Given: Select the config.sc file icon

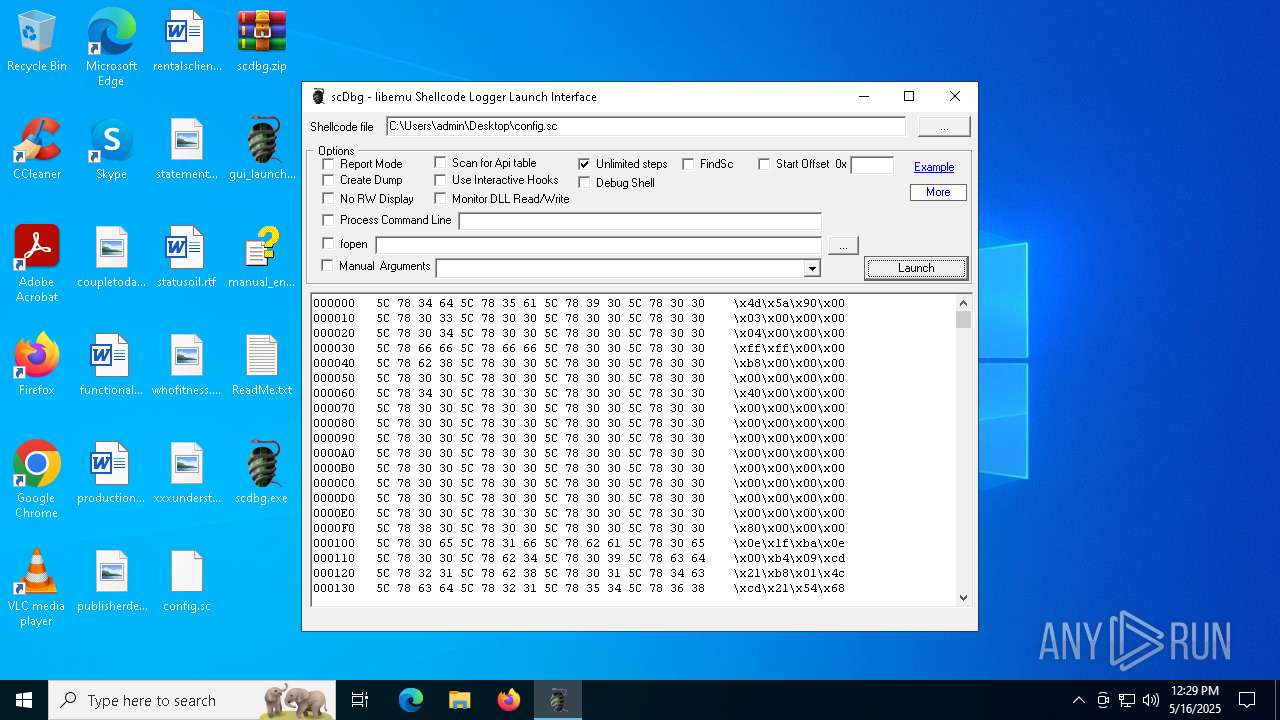Looking at the screenshot, I should tap(187, 581).
